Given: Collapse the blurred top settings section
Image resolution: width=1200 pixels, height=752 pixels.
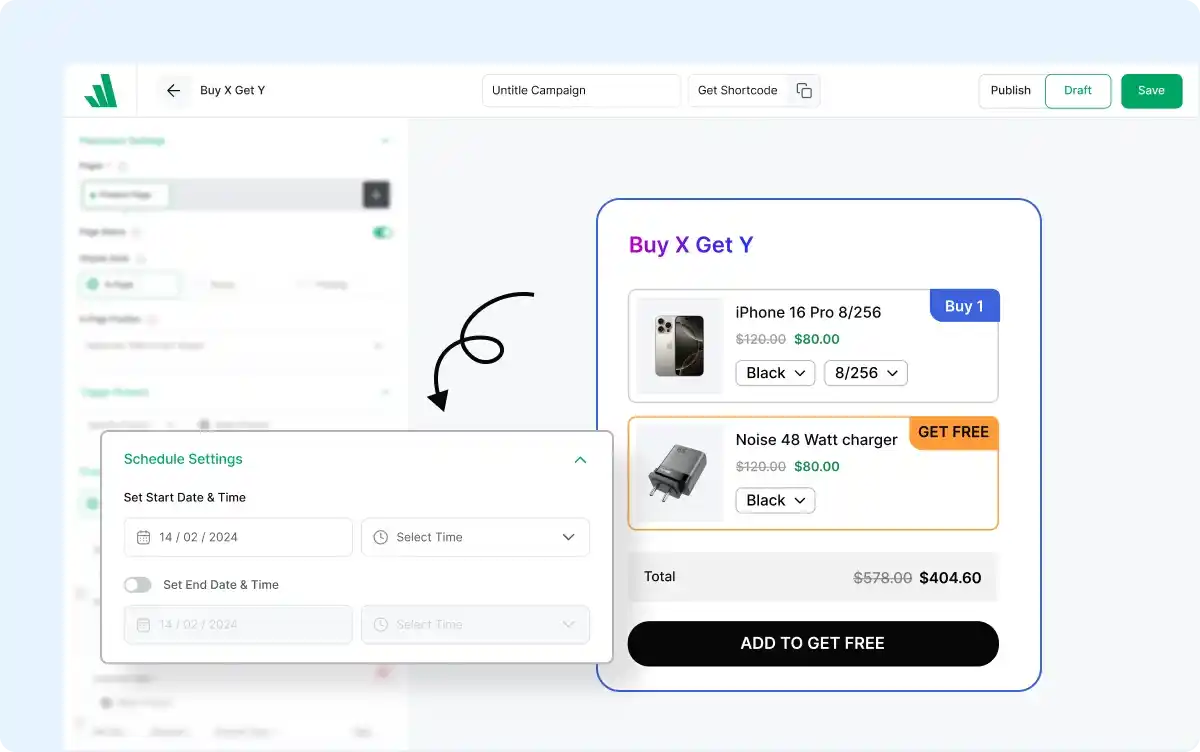Looking at the screenshot, I should click(x=385, y=141).
